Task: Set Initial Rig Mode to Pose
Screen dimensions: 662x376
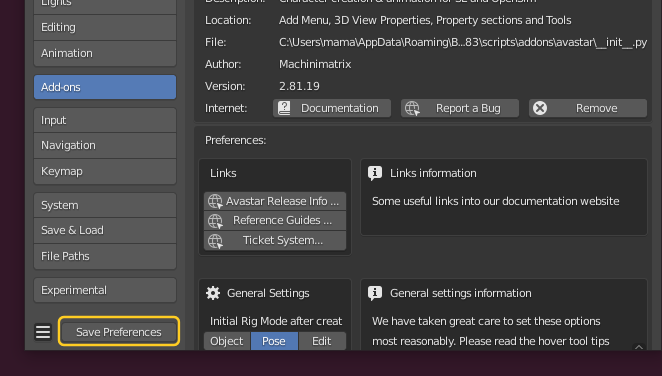Action: tap(274, 341)
